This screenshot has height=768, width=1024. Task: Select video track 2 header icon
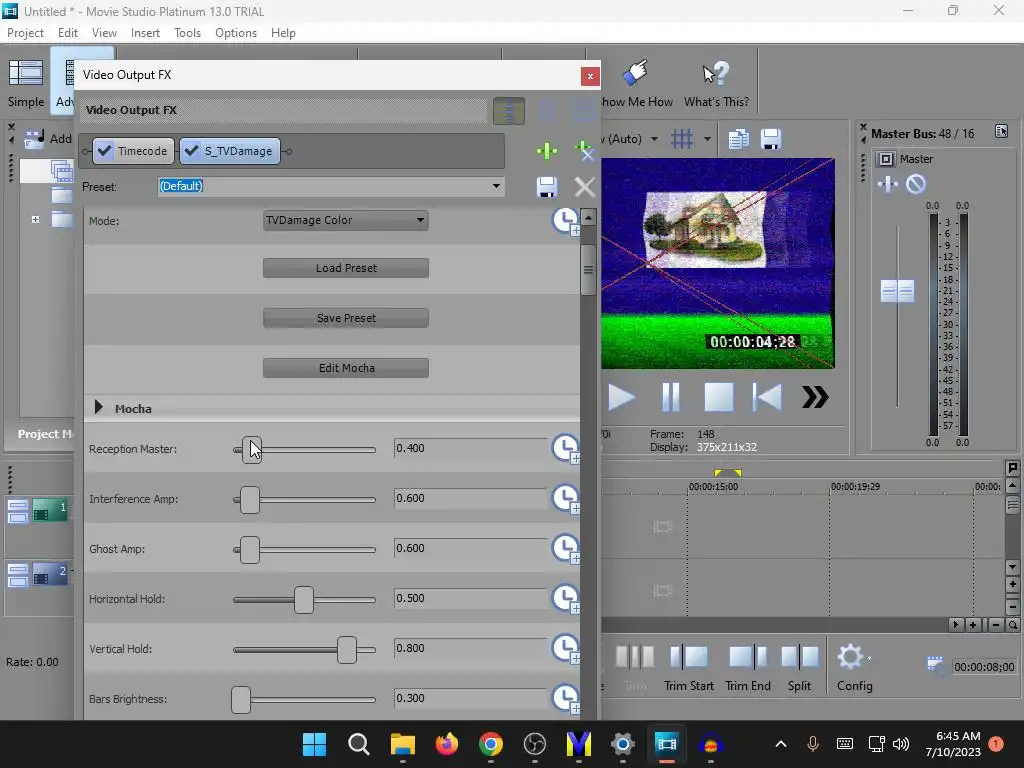coord(50,574)
